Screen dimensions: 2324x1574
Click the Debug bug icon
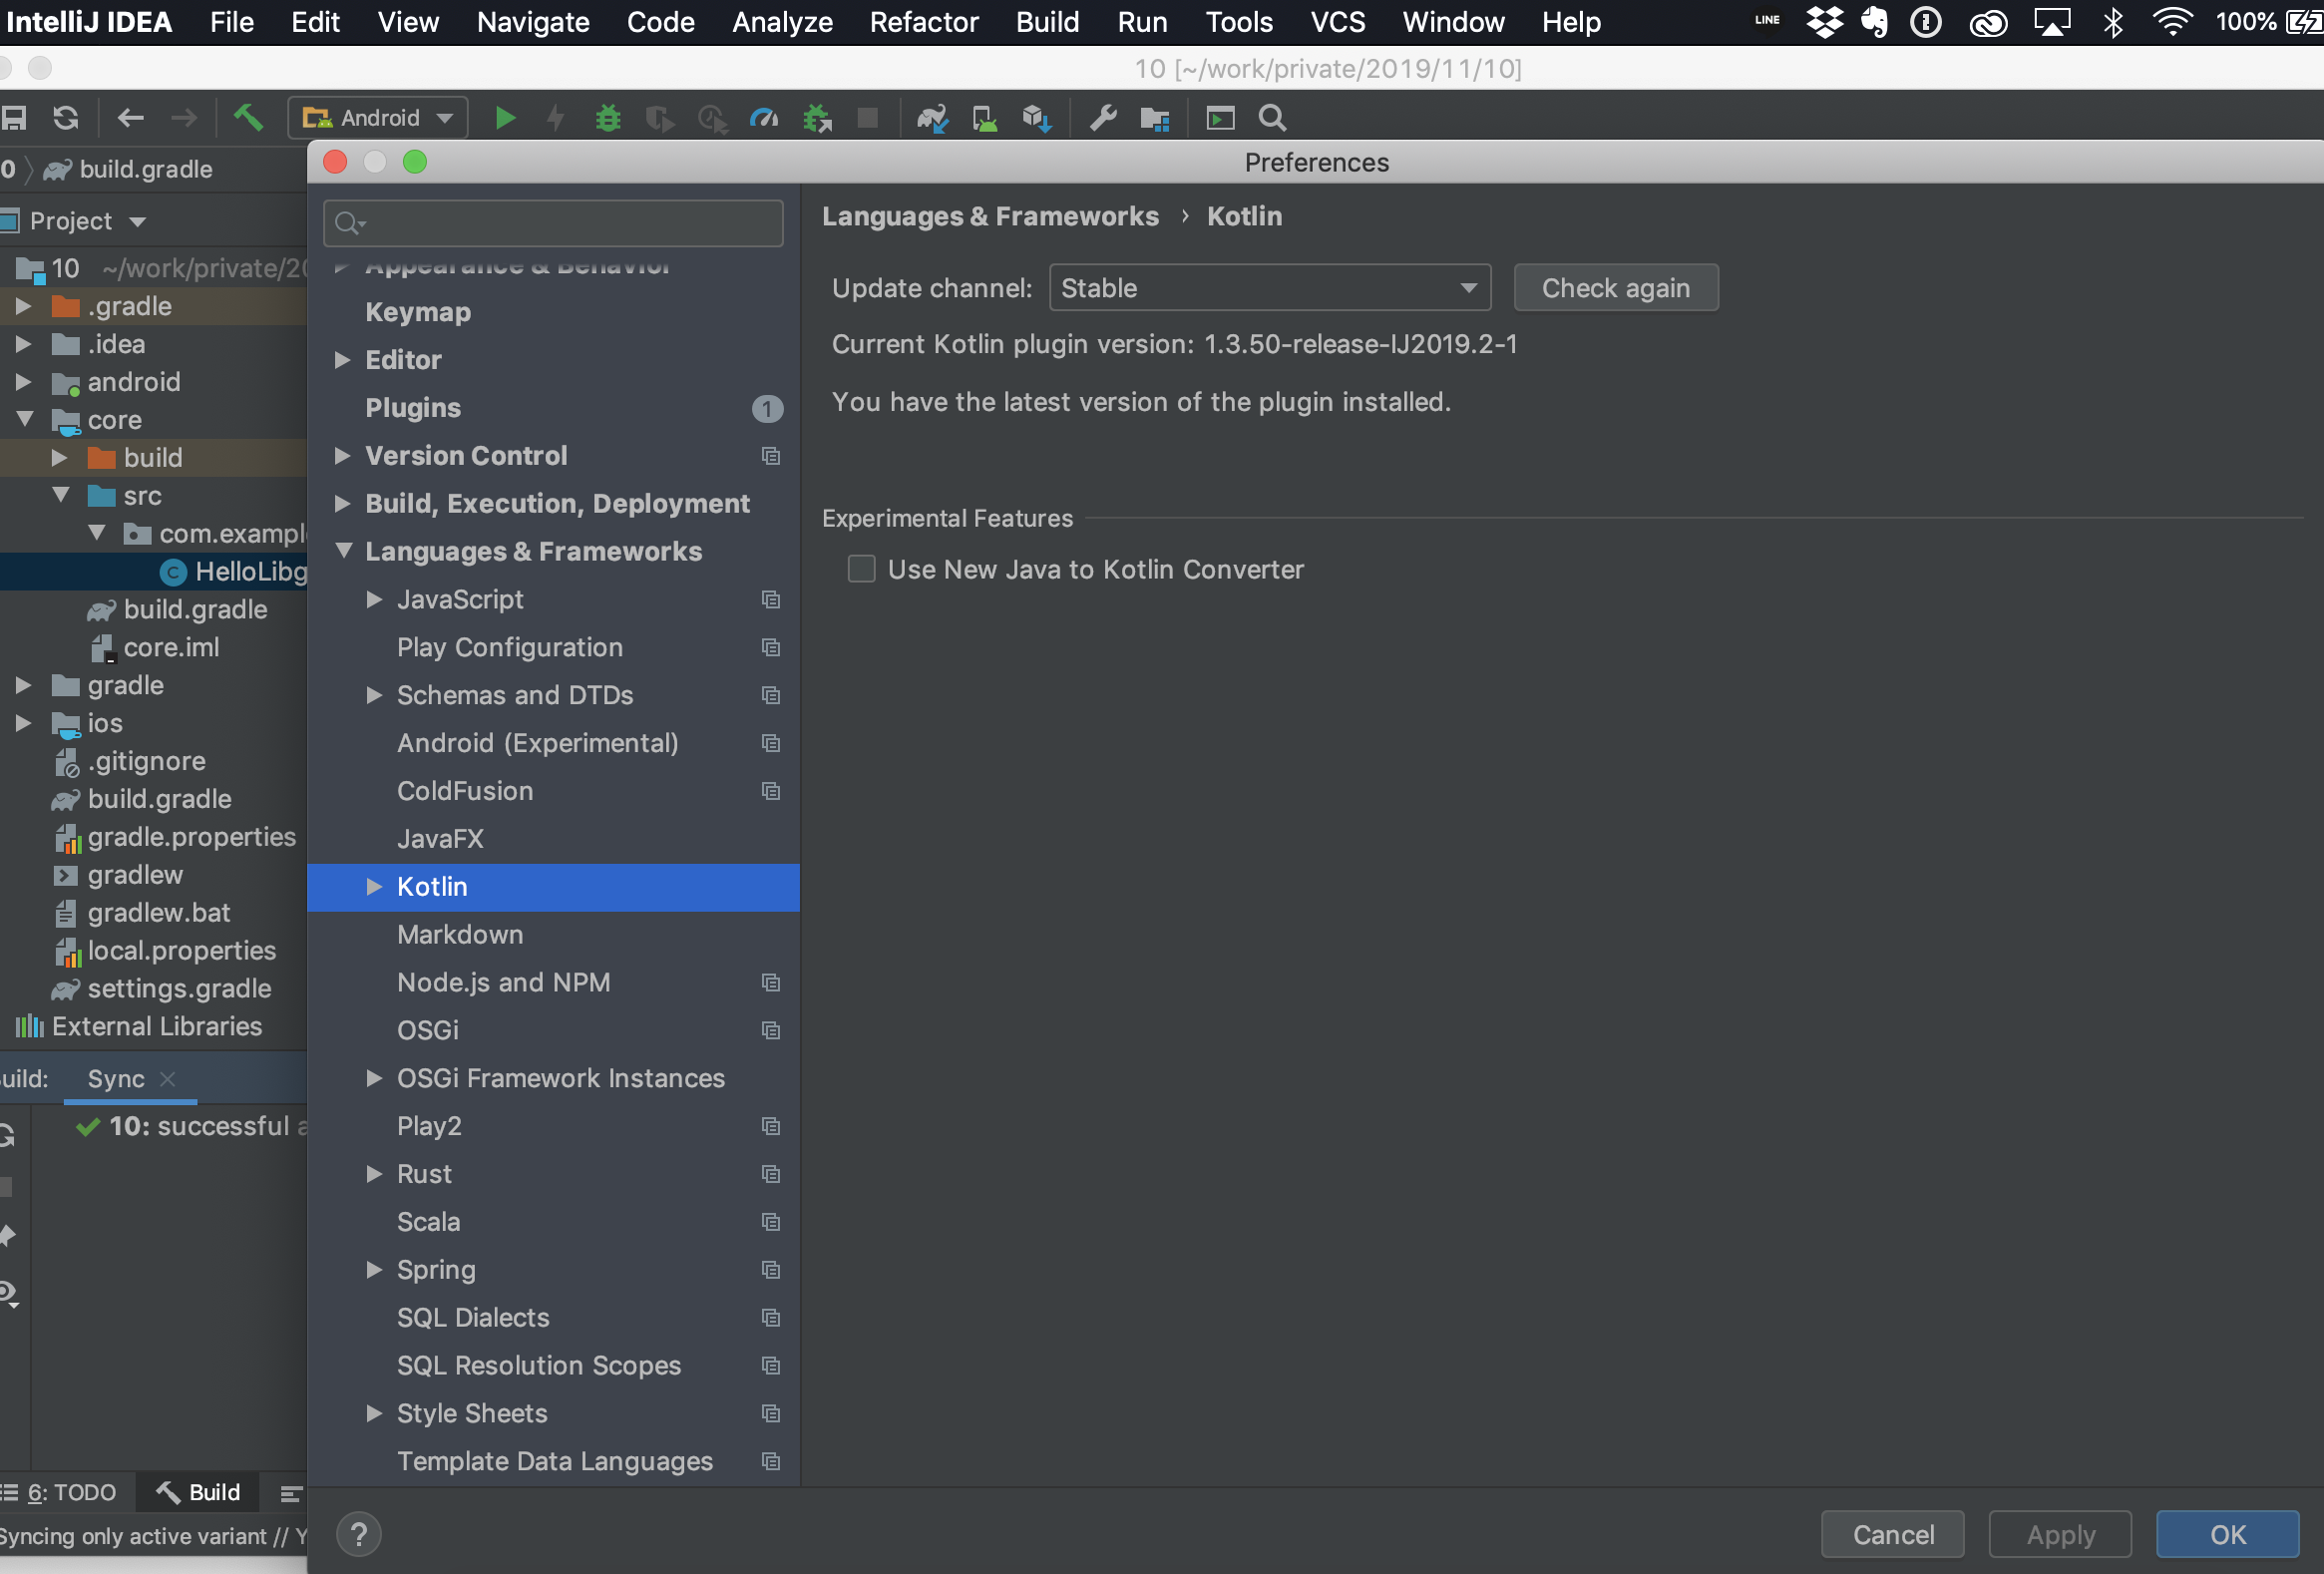(607, 118)
